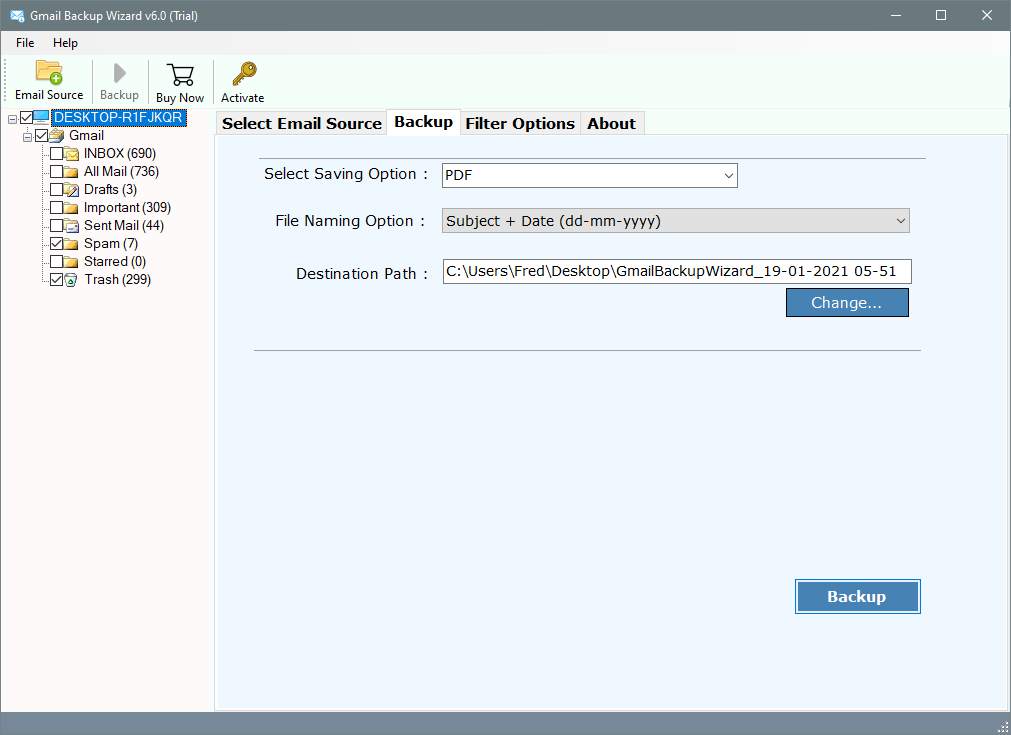This screenshot has height=735, width=1011.
Task: Click the large blue Backup button
Action: tap(858, 596)
